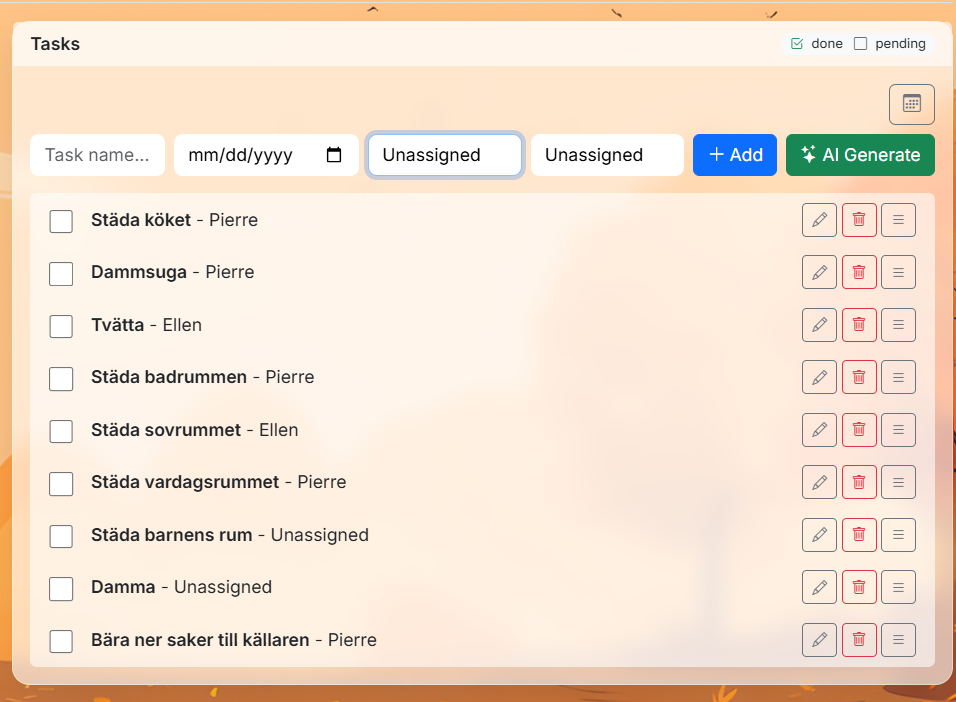Open the calendar view button
The image size is (956, 702).
[911, 104]
